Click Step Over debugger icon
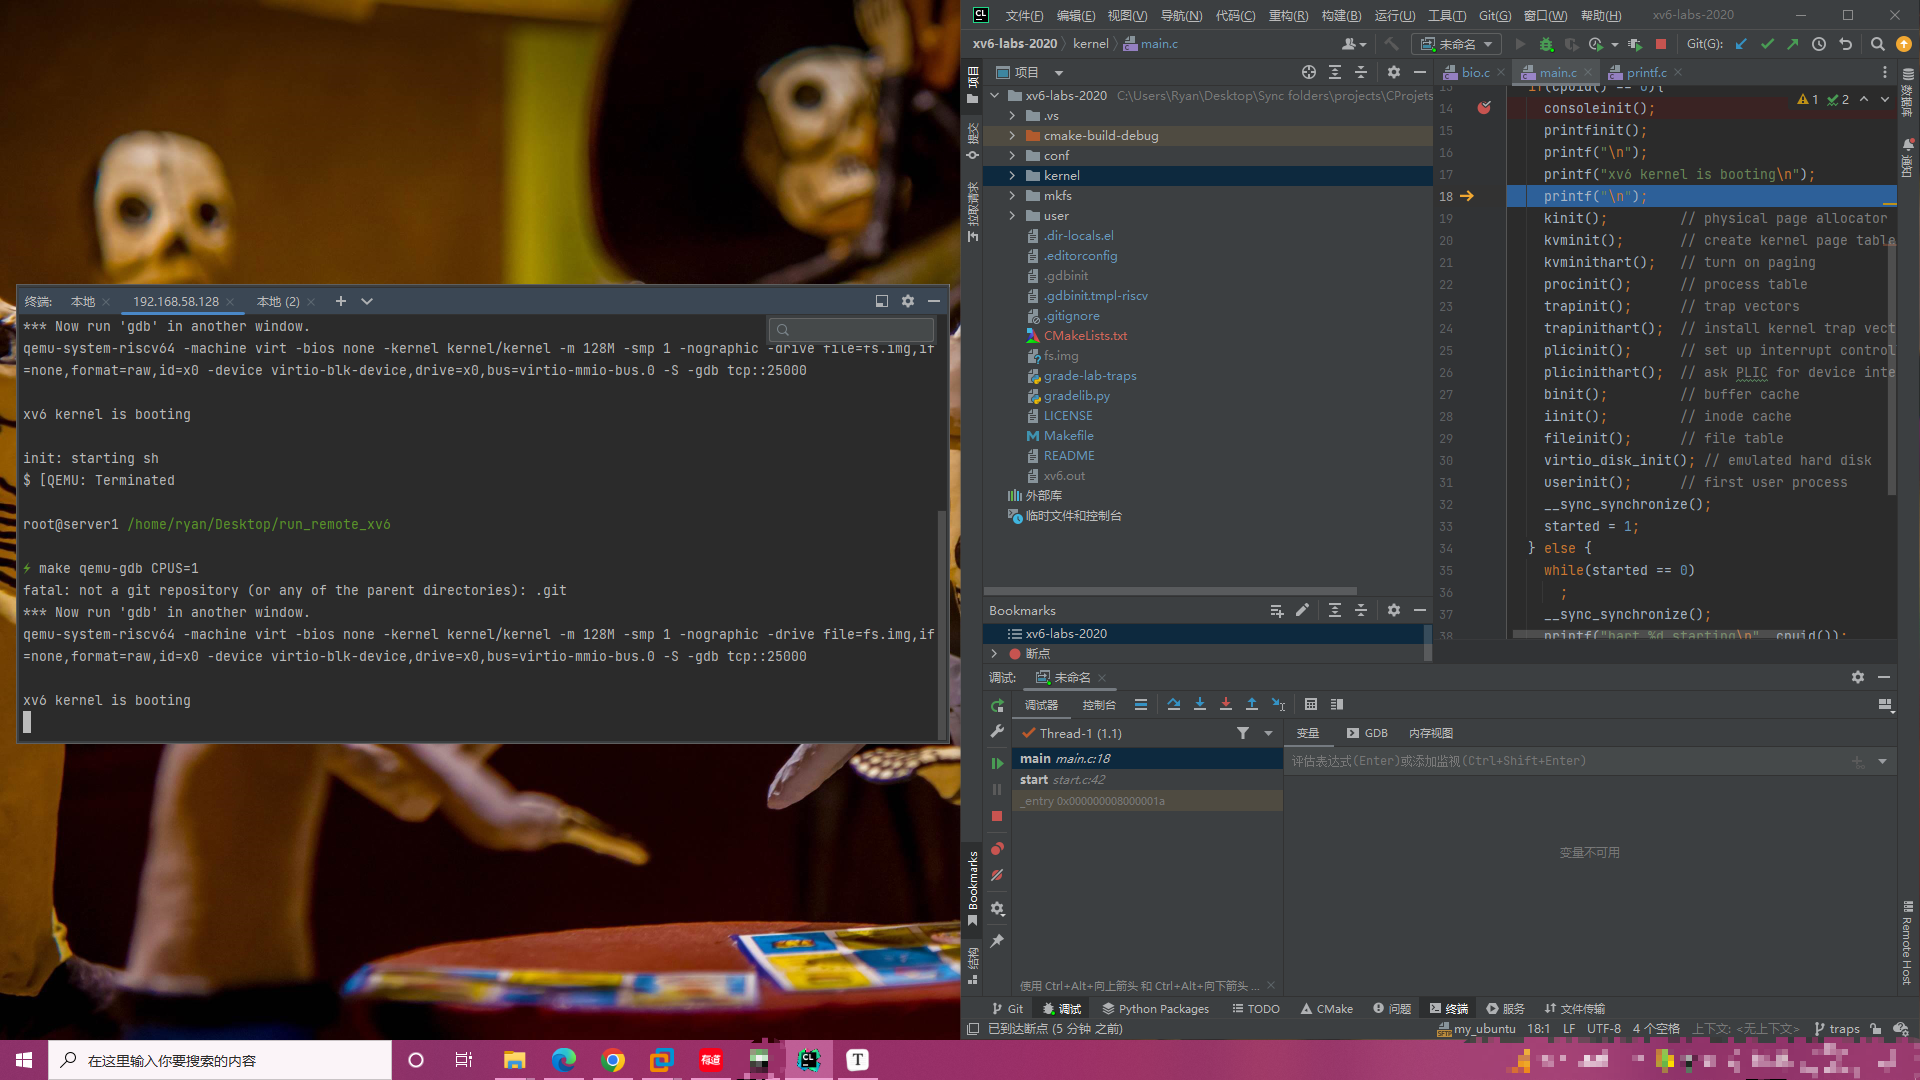 pyautogui.click(x=1174, y=705)
